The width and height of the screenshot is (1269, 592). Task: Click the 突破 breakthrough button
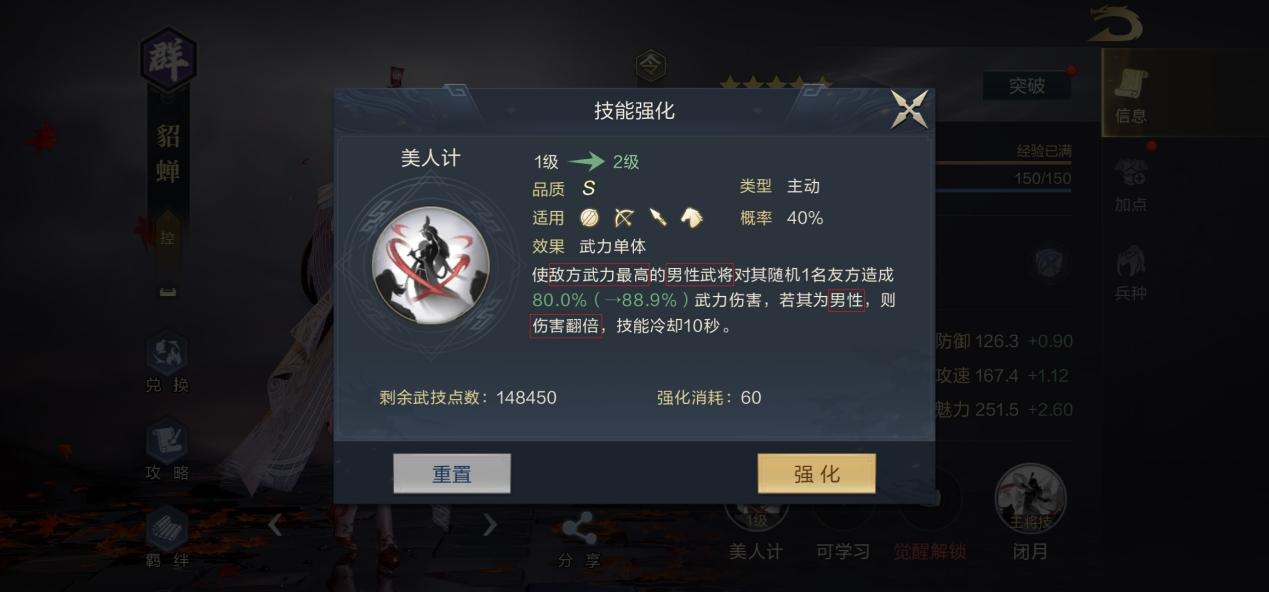[x=1026, y=87]
